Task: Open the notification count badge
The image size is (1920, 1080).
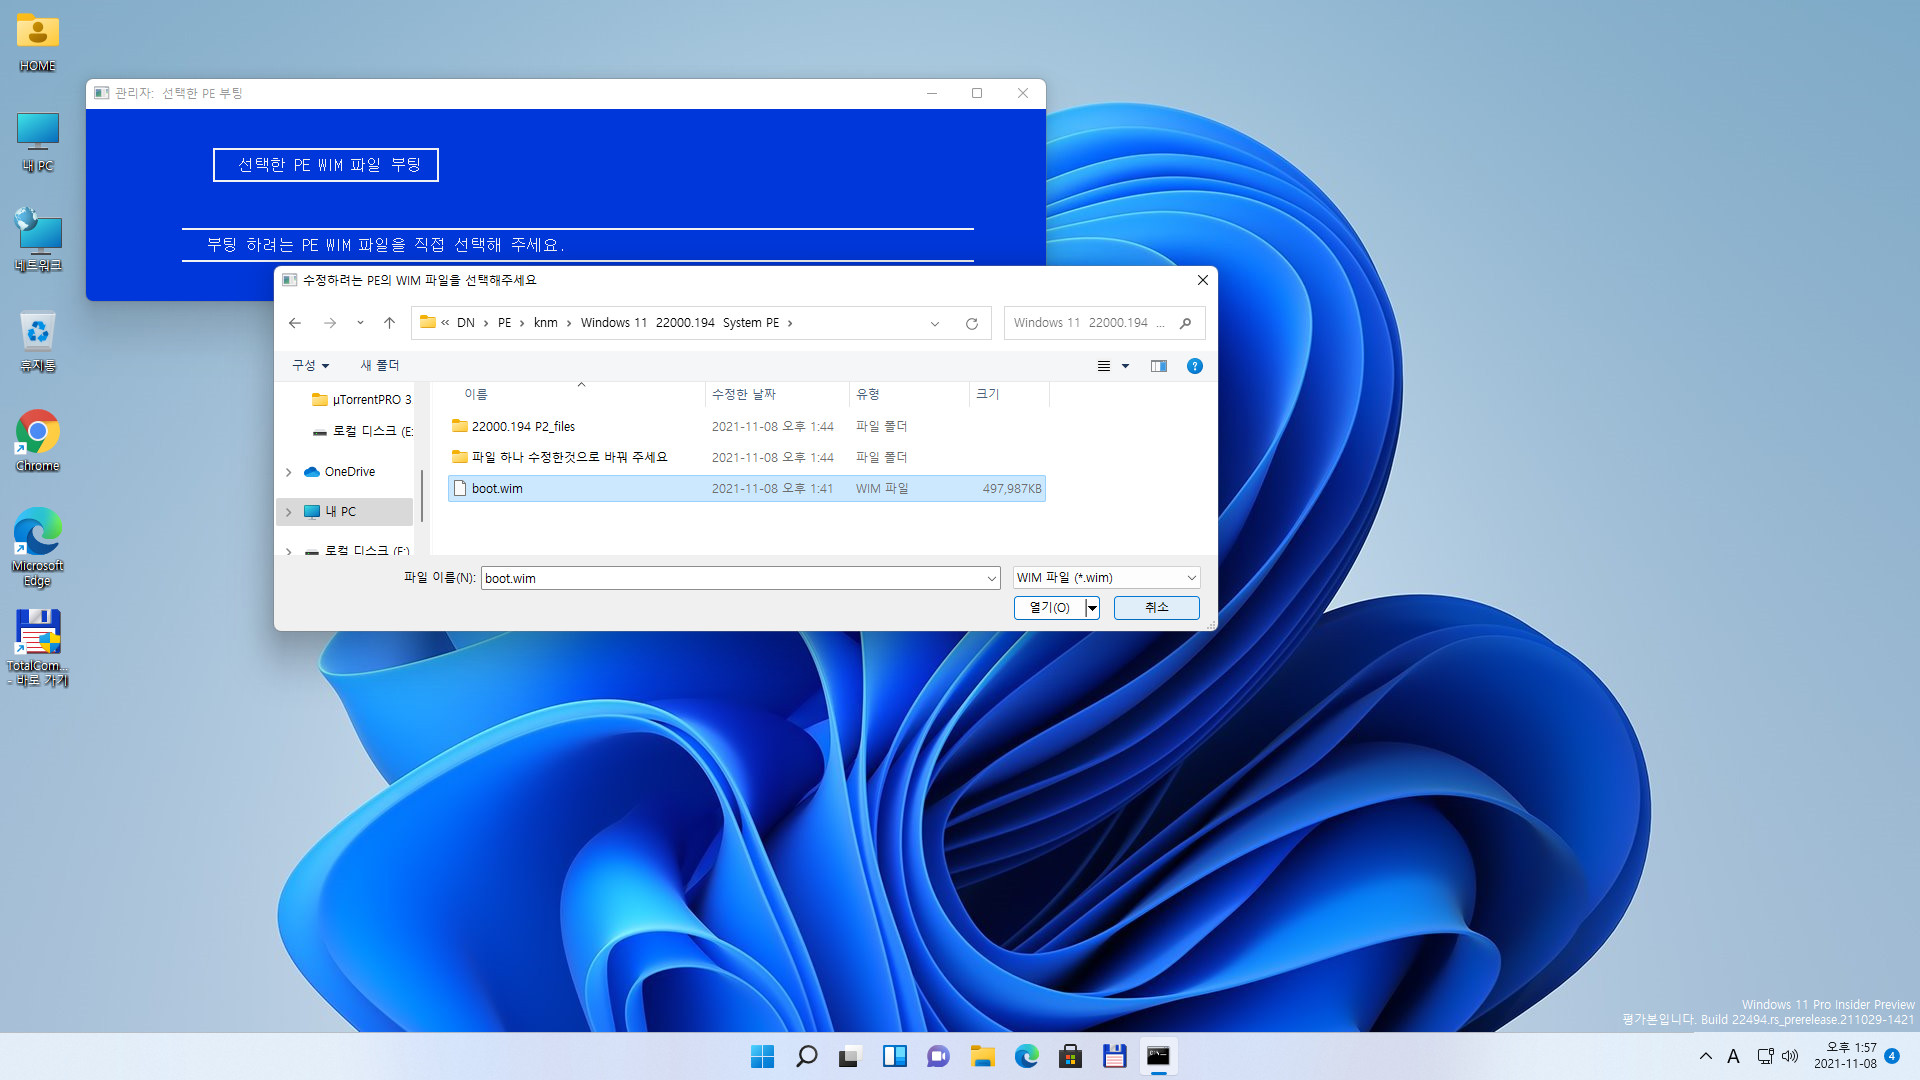Action: (x=1892, y=1057)
